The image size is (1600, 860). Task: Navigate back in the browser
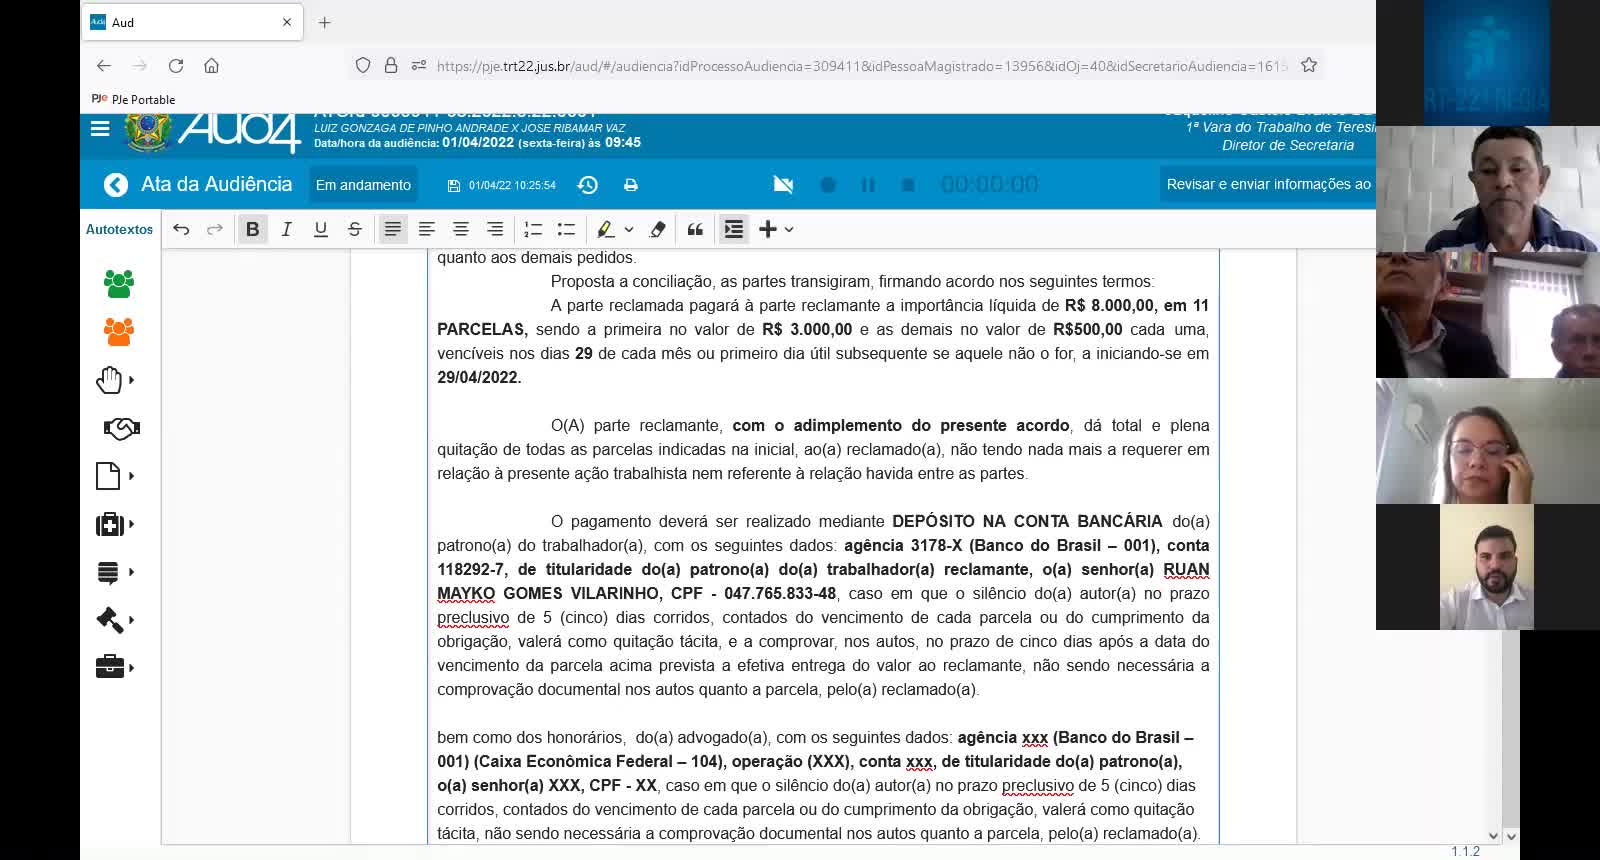(x=104, y=66)
